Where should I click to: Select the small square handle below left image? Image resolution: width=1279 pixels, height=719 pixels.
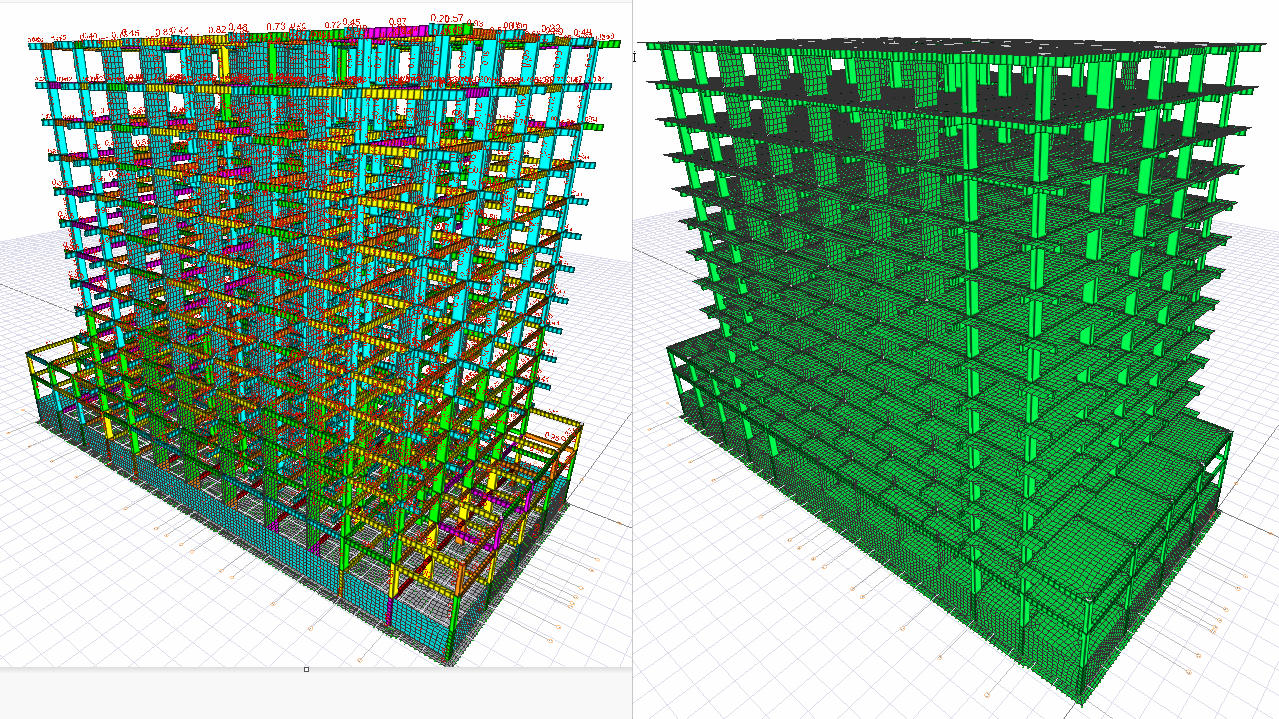click(x=306, y=669)
